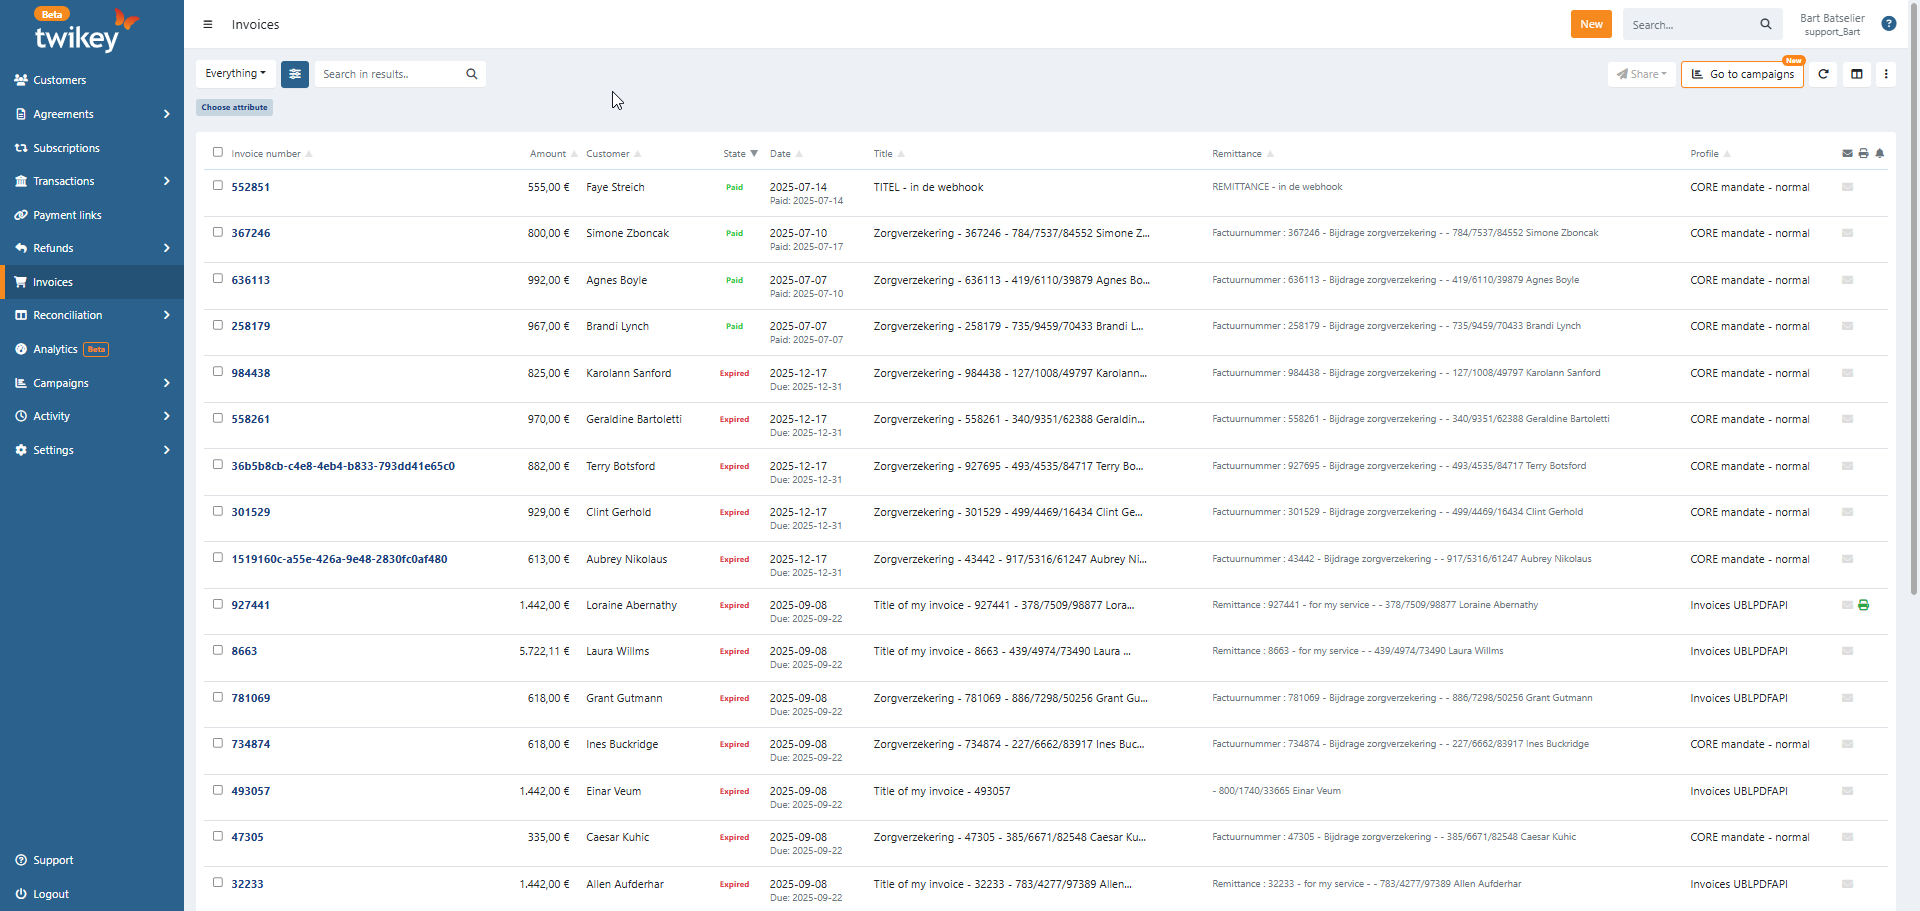Viewport: 1920px width, 911px height.
Task: Tick checkbox for invoice 552851
Action: [x=218, y=186]
